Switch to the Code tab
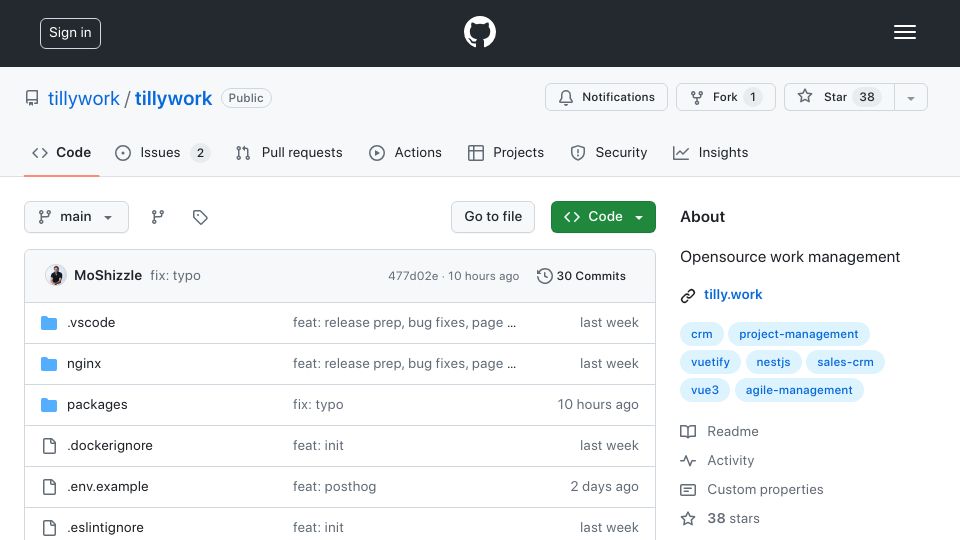The image size is (960, 540). tap(62, 152)
